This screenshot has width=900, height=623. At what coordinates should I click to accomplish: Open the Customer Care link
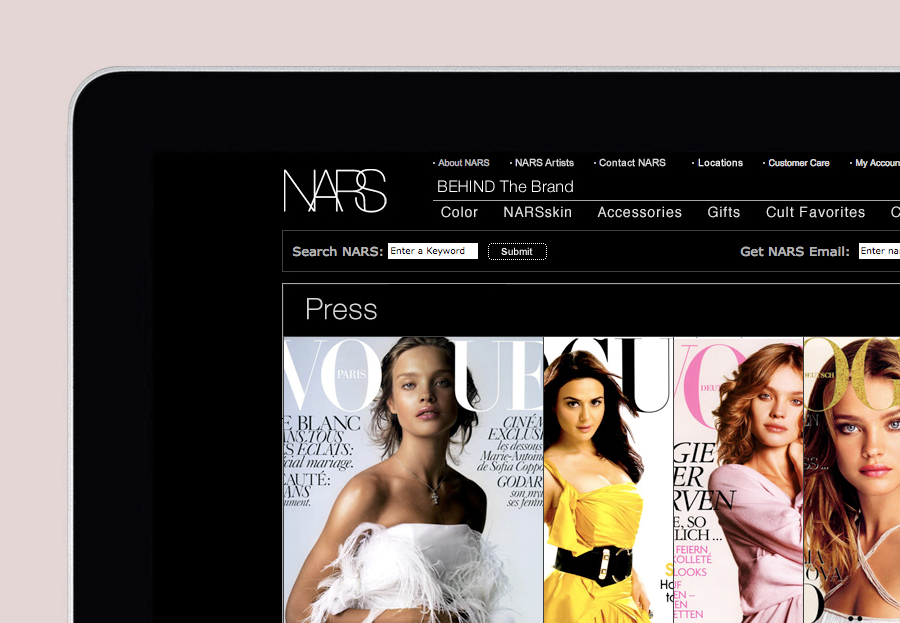(x=798, y=163)
